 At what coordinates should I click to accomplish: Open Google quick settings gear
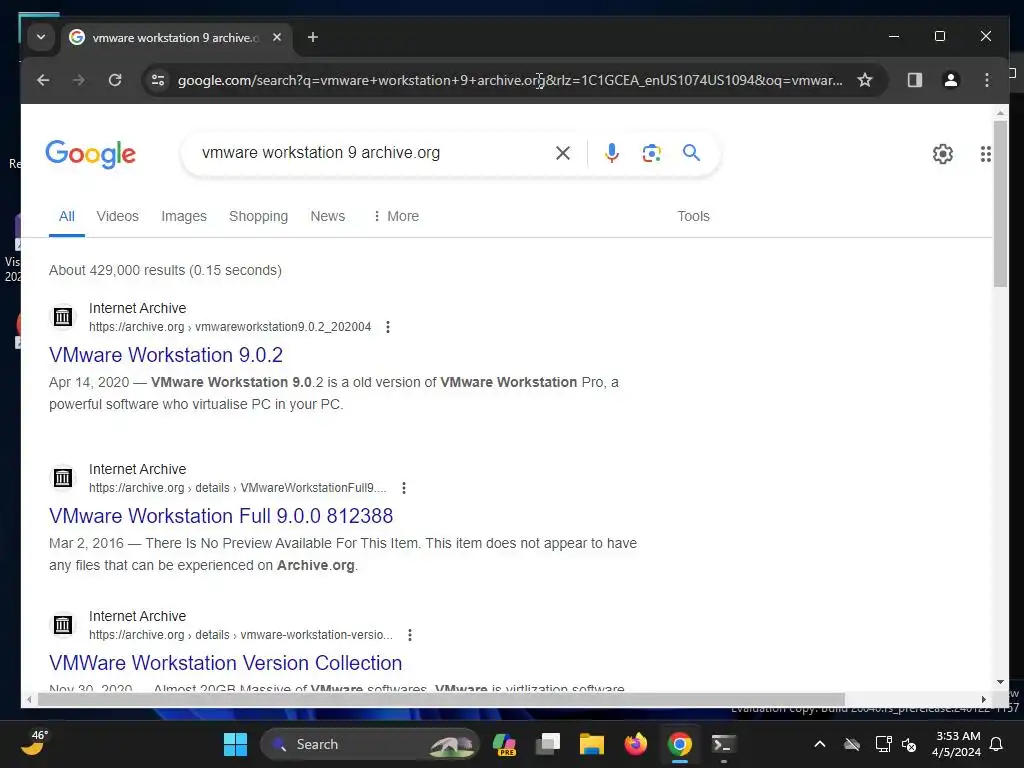tap(942, 154)
